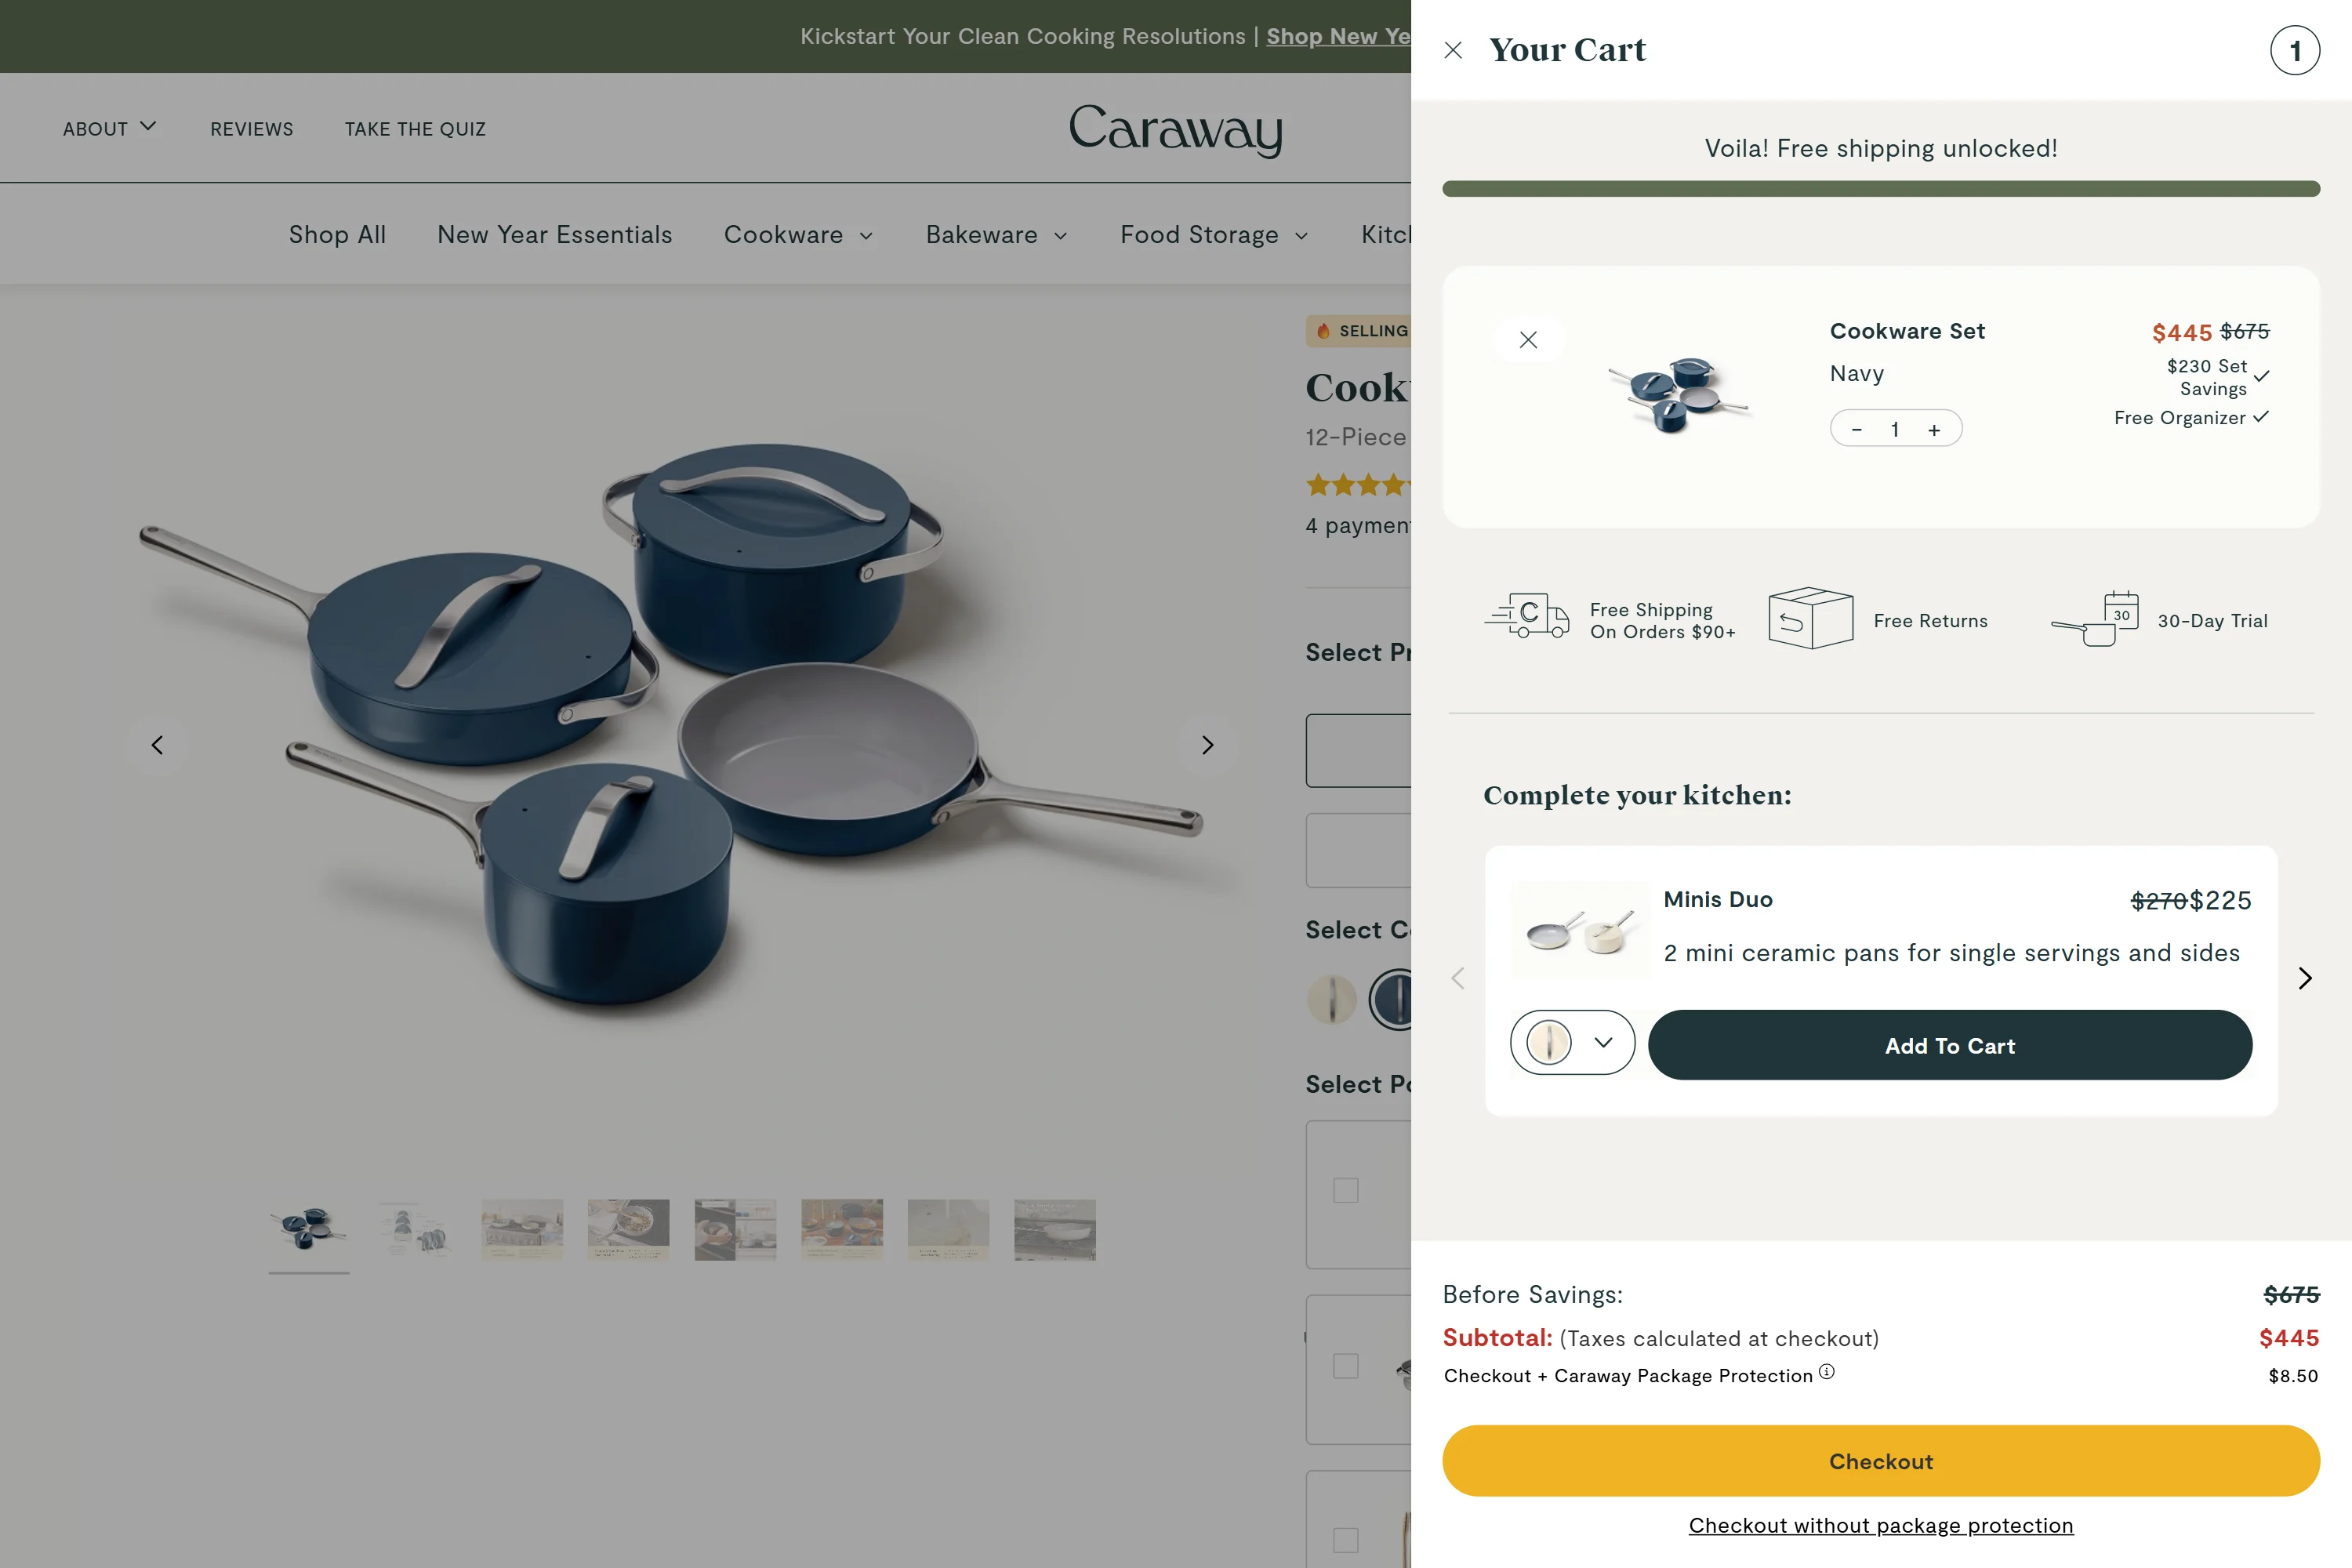This screenshot has height=1568, width=2352.
Task: Open package protection info icon
Action: click(1827, 1372)
